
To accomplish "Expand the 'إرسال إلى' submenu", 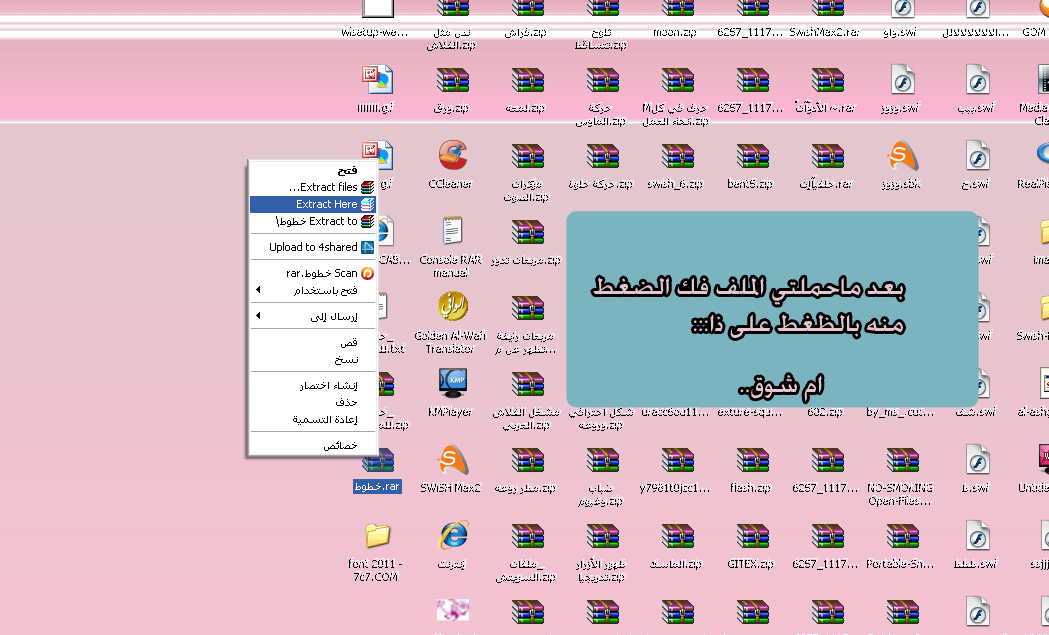I will [x=258, y=316].
